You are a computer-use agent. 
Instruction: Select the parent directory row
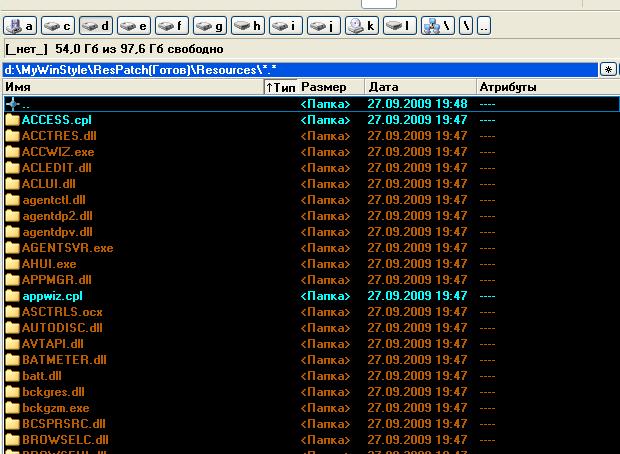pos(312,104)
